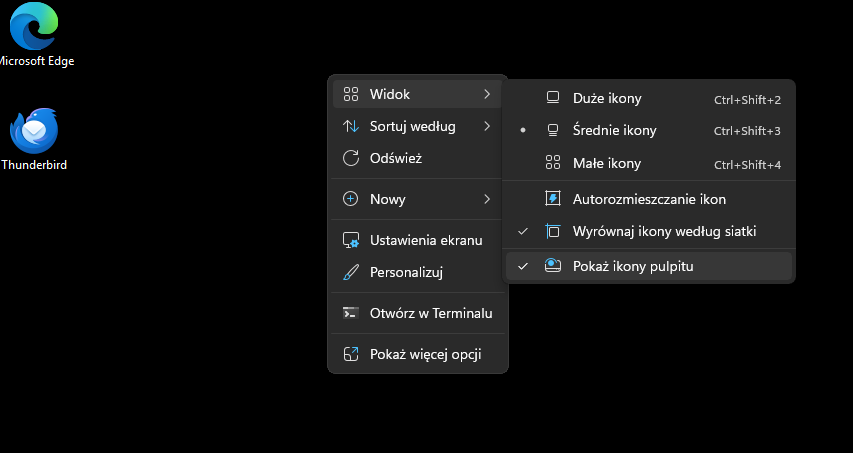Select the Thunderbird desktop icon

pyautogui.click(x=34, y=132)
